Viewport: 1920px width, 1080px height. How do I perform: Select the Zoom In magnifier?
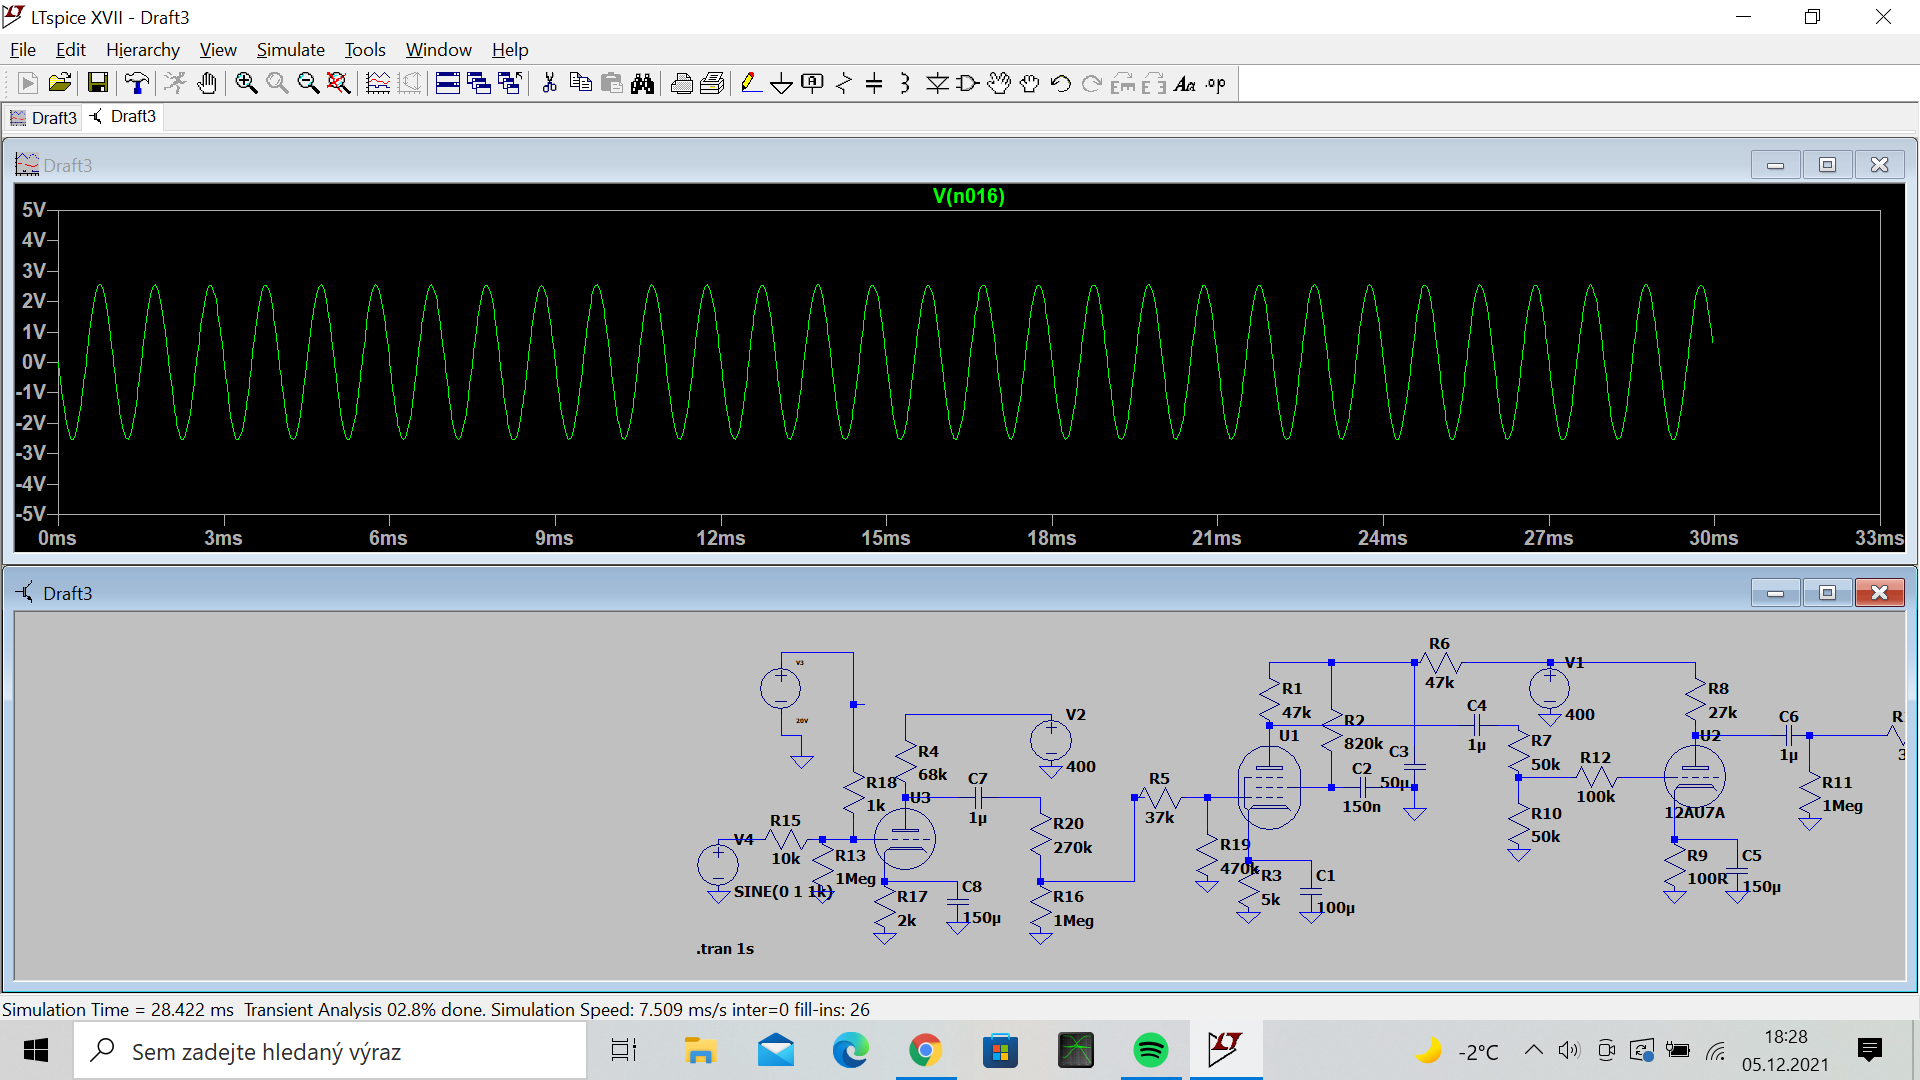246,84
